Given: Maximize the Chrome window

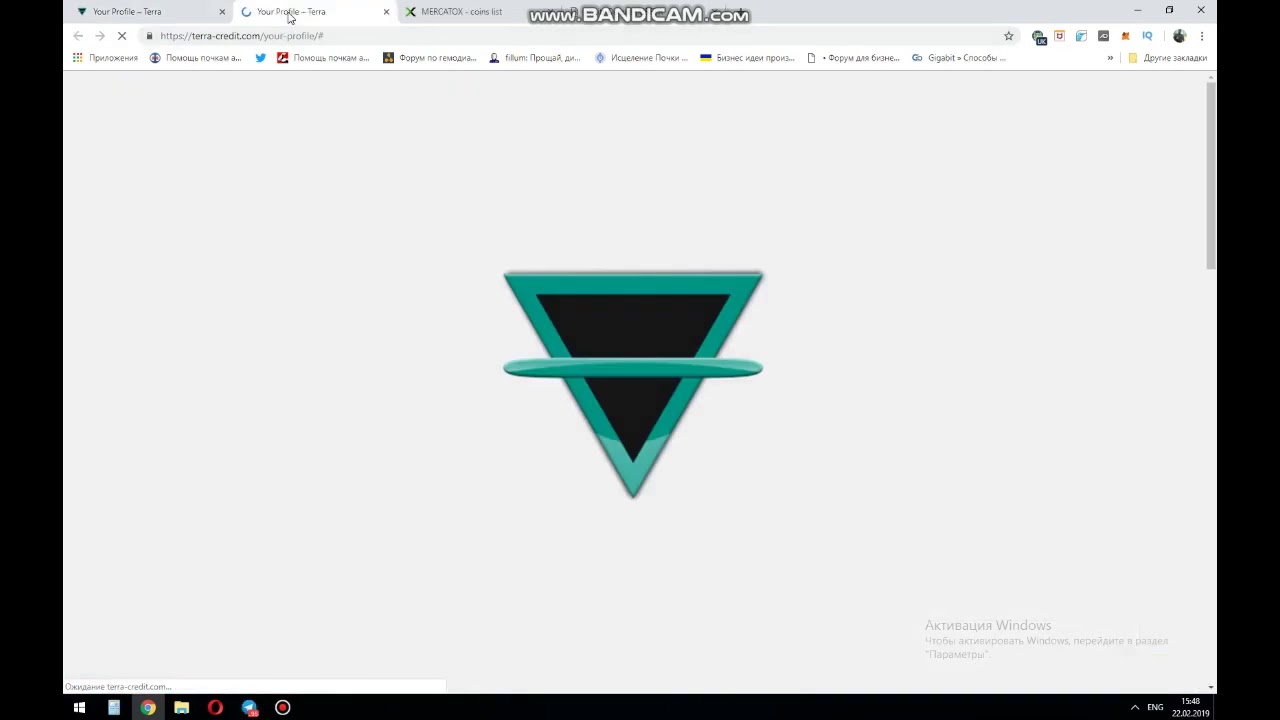Looking at the screenshot, I should [1169, 10].
